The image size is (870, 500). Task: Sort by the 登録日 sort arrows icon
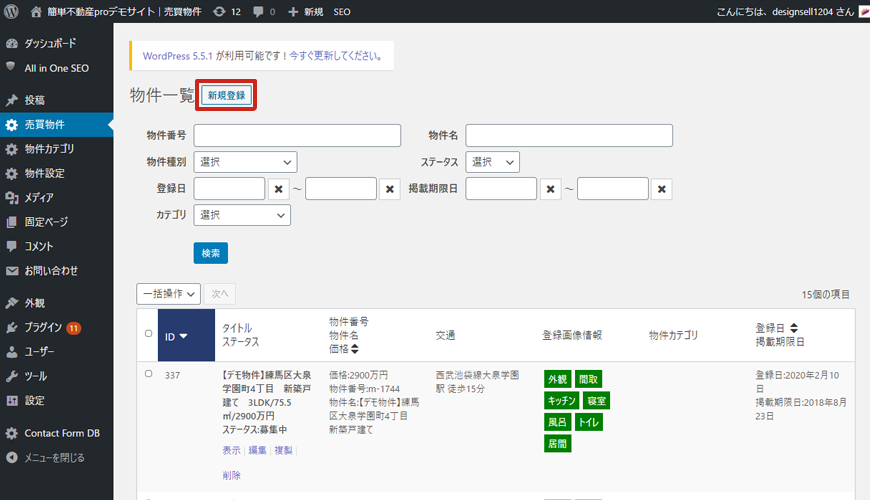pyautogui.click(x=794, y=327)
